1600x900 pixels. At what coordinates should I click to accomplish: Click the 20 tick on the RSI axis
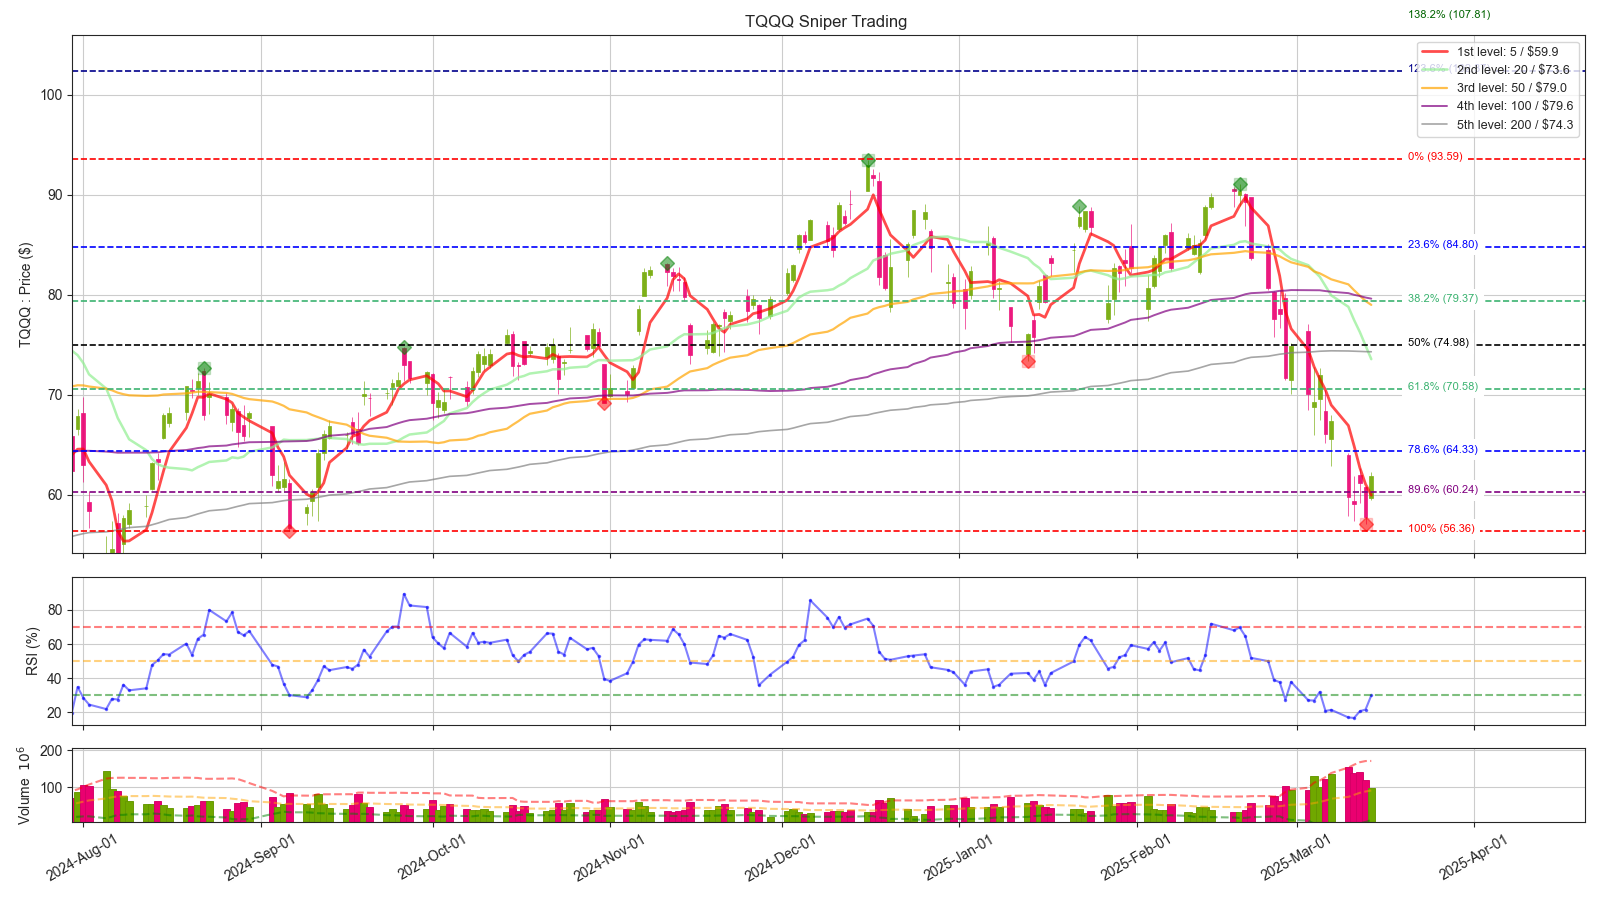click(55, 713)
